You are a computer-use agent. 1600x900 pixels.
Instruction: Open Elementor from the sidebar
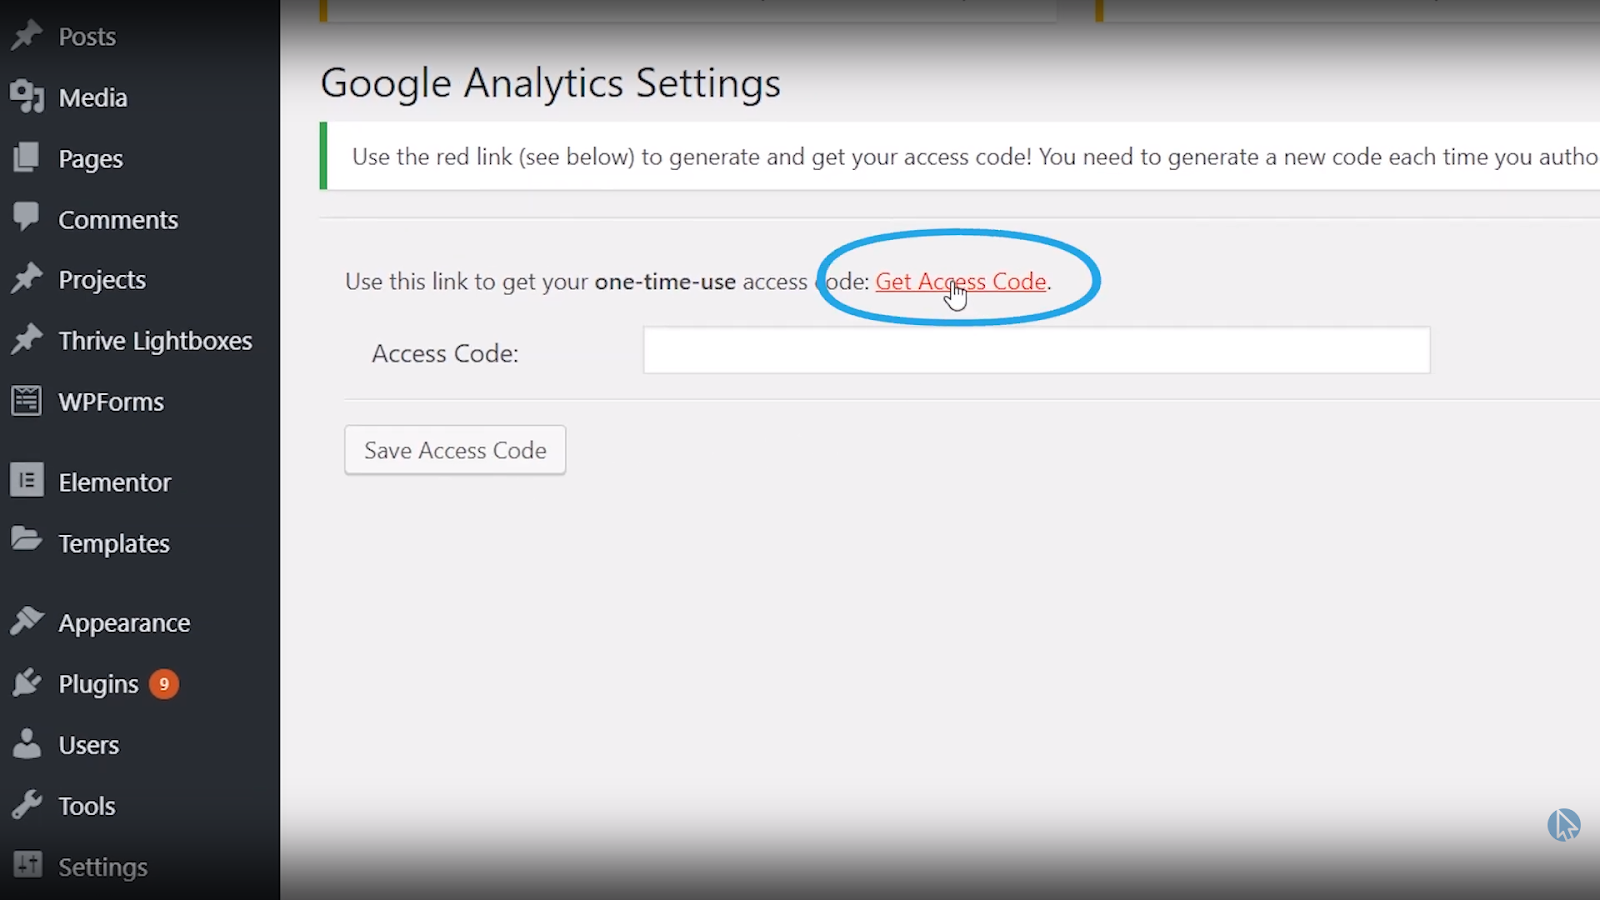point(115,482)
